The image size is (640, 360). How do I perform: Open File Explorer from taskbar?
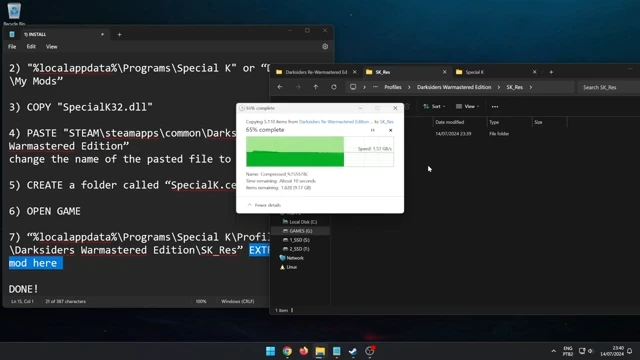click(x=320, y=351)
